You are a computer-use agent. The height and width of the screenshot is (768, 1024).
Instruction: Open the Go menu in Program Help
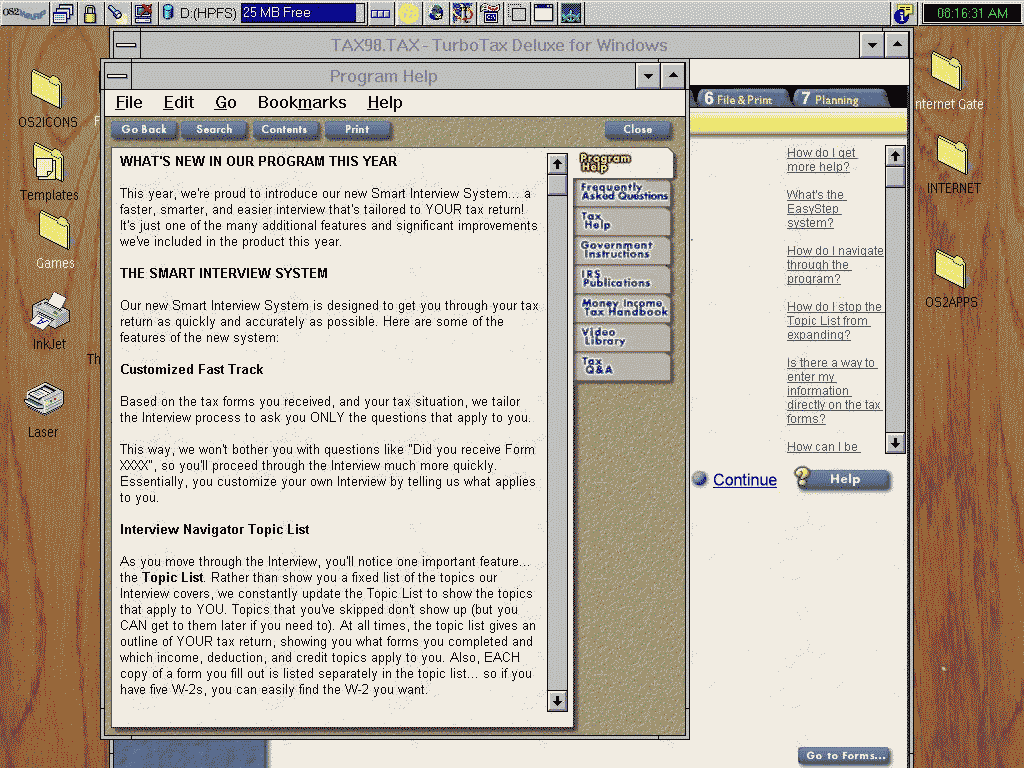click(225, 103)
